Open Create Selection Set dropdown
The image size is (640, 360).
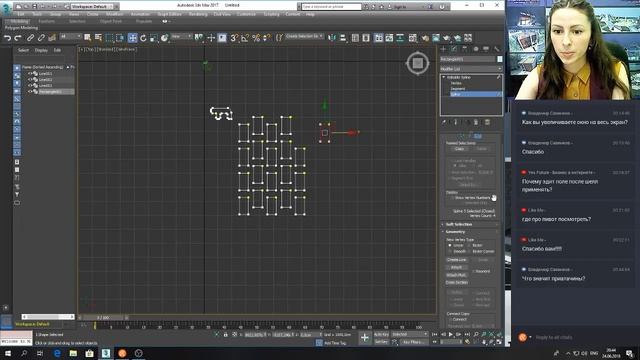pos(304,36)
